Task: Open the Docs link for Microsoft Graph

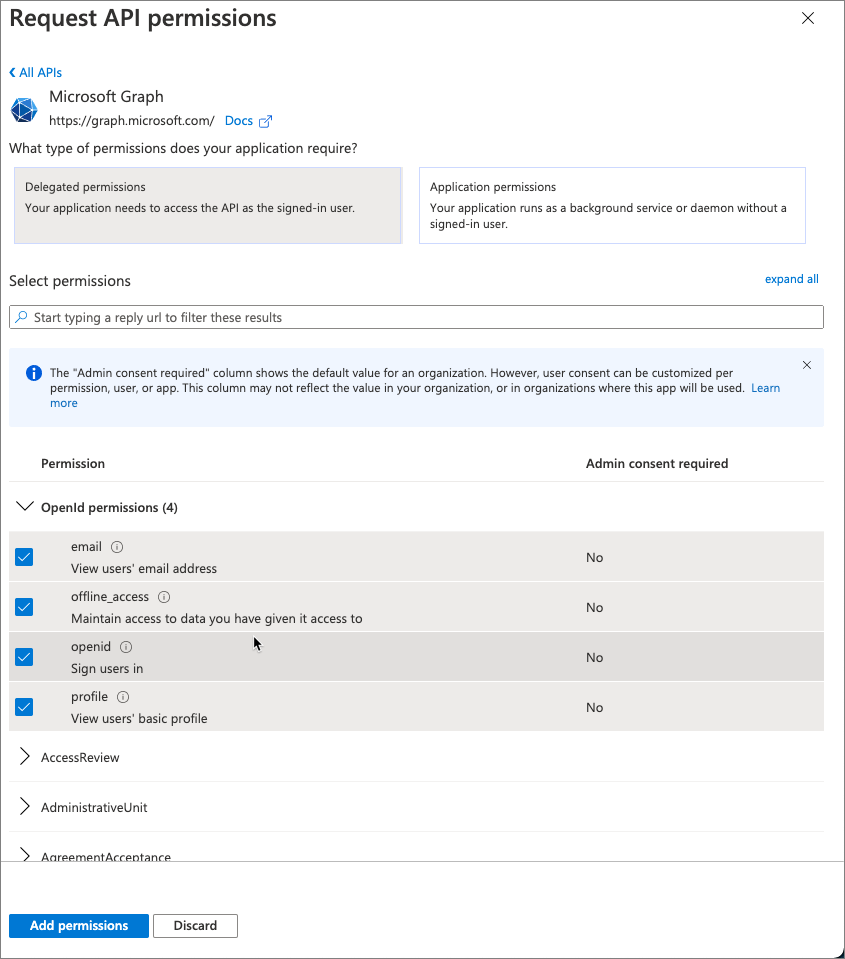Action: click(238, 121)
